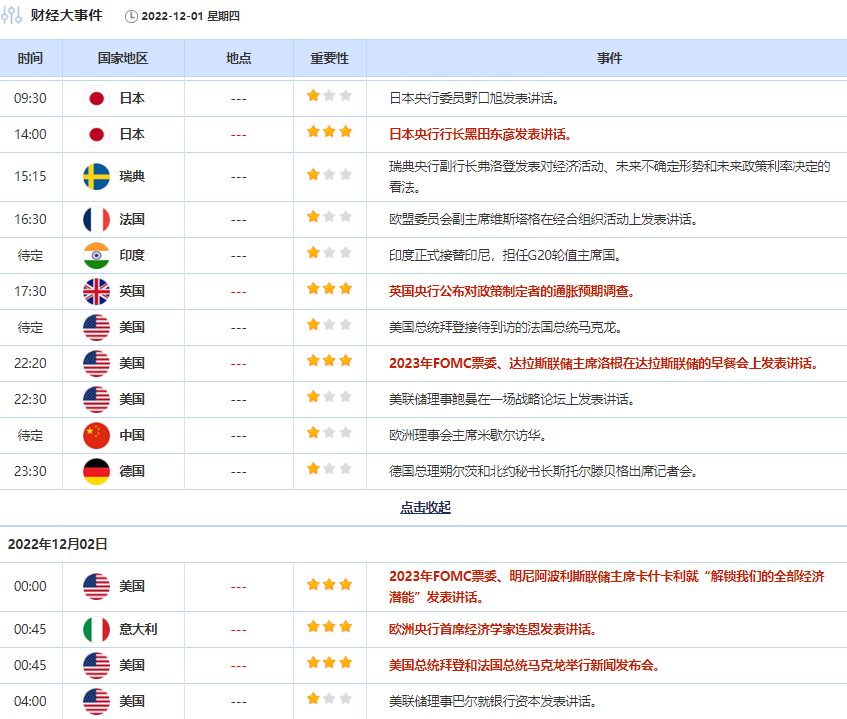
Task: Click the France flag icon
Action: coord(96,219)
